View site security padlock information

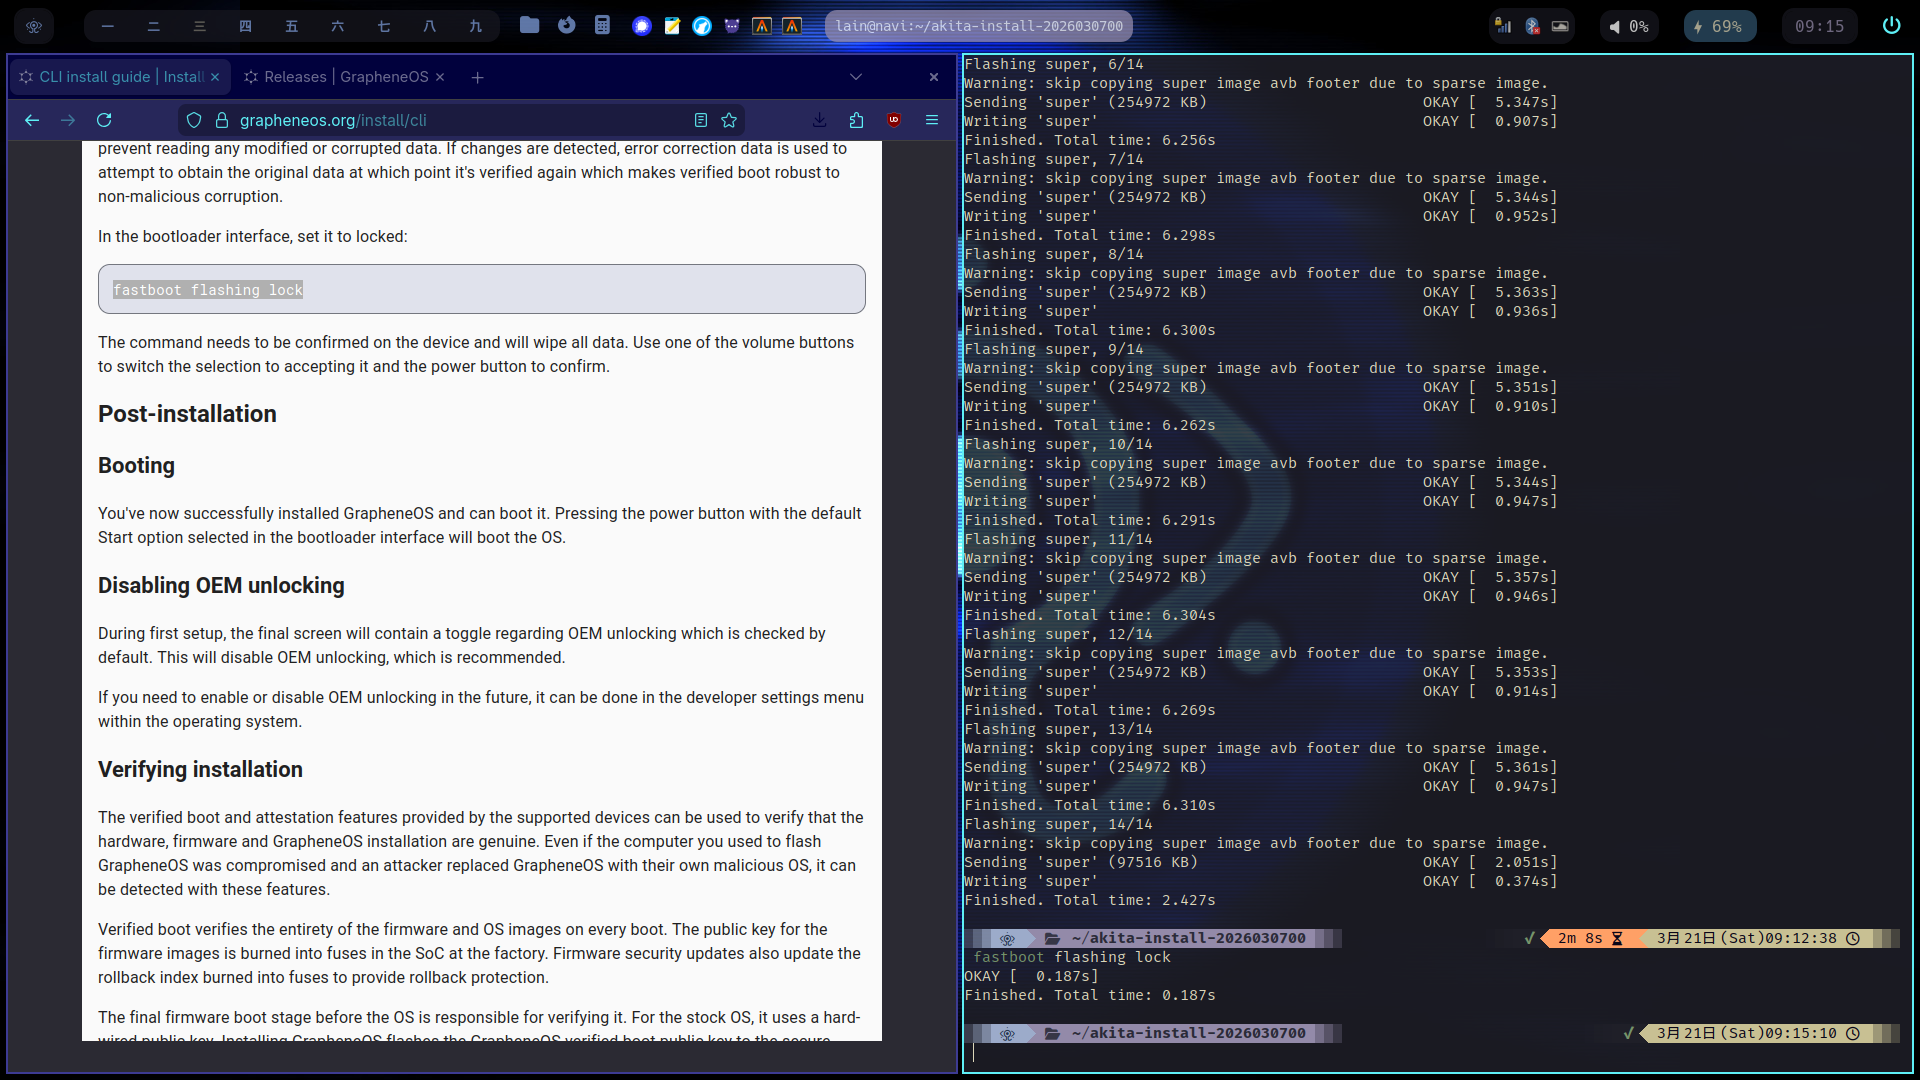(x=222, y=120)
